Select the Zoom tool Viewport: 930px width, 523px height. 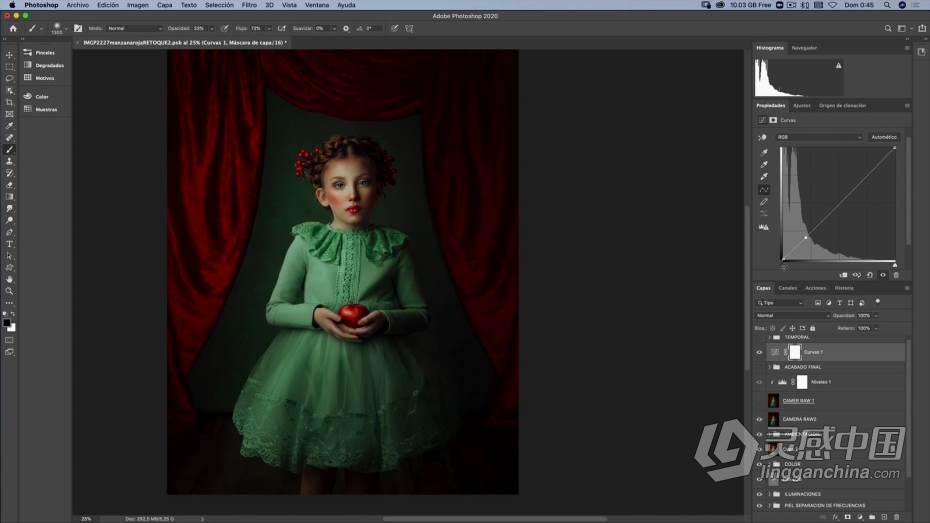point(9,291)
